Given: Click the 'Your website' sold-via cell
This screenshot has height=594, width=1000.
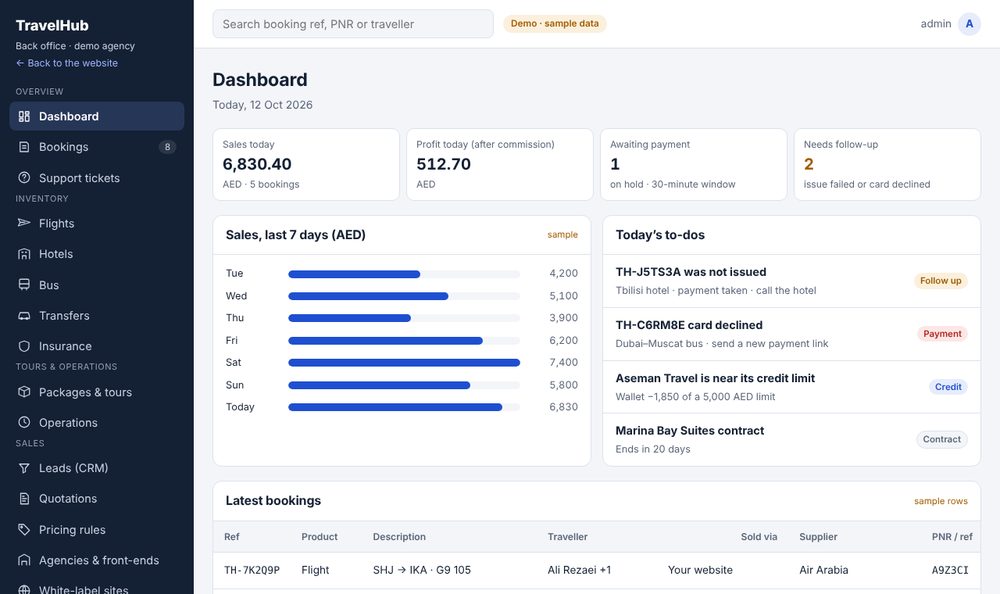Looking at the screenshot, I should [700, 570].
